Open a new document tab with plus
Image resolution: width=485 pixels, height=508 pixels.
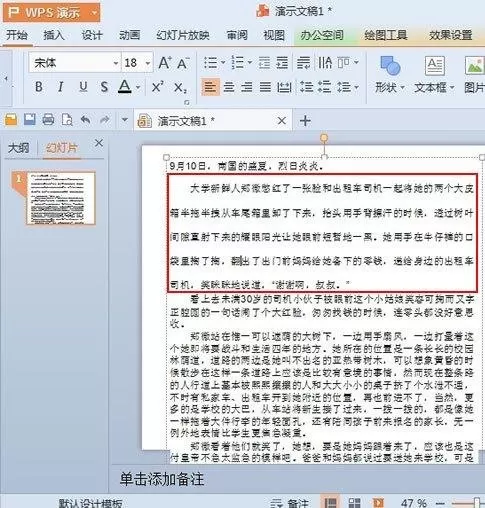point(305,121)
